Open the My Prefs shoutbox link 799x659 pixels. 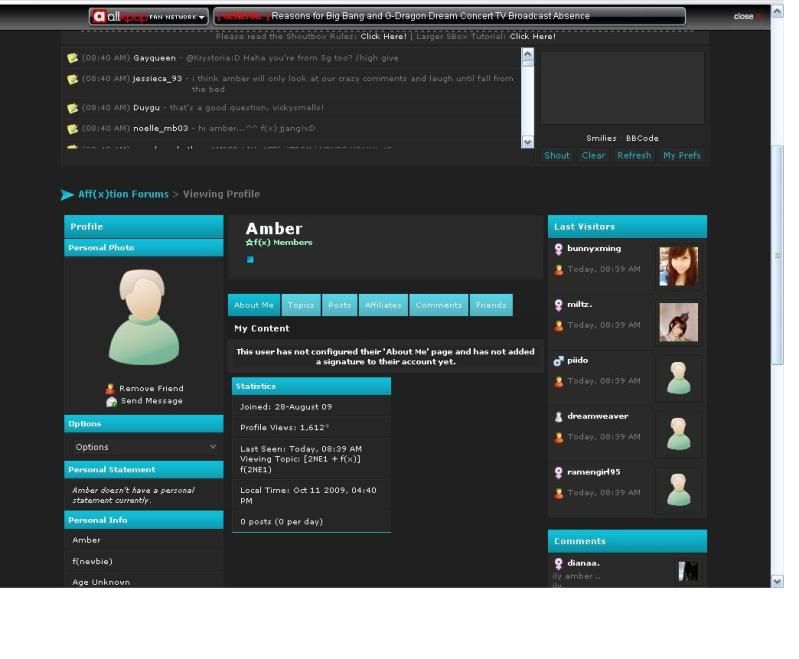click(x=682, y=156)
